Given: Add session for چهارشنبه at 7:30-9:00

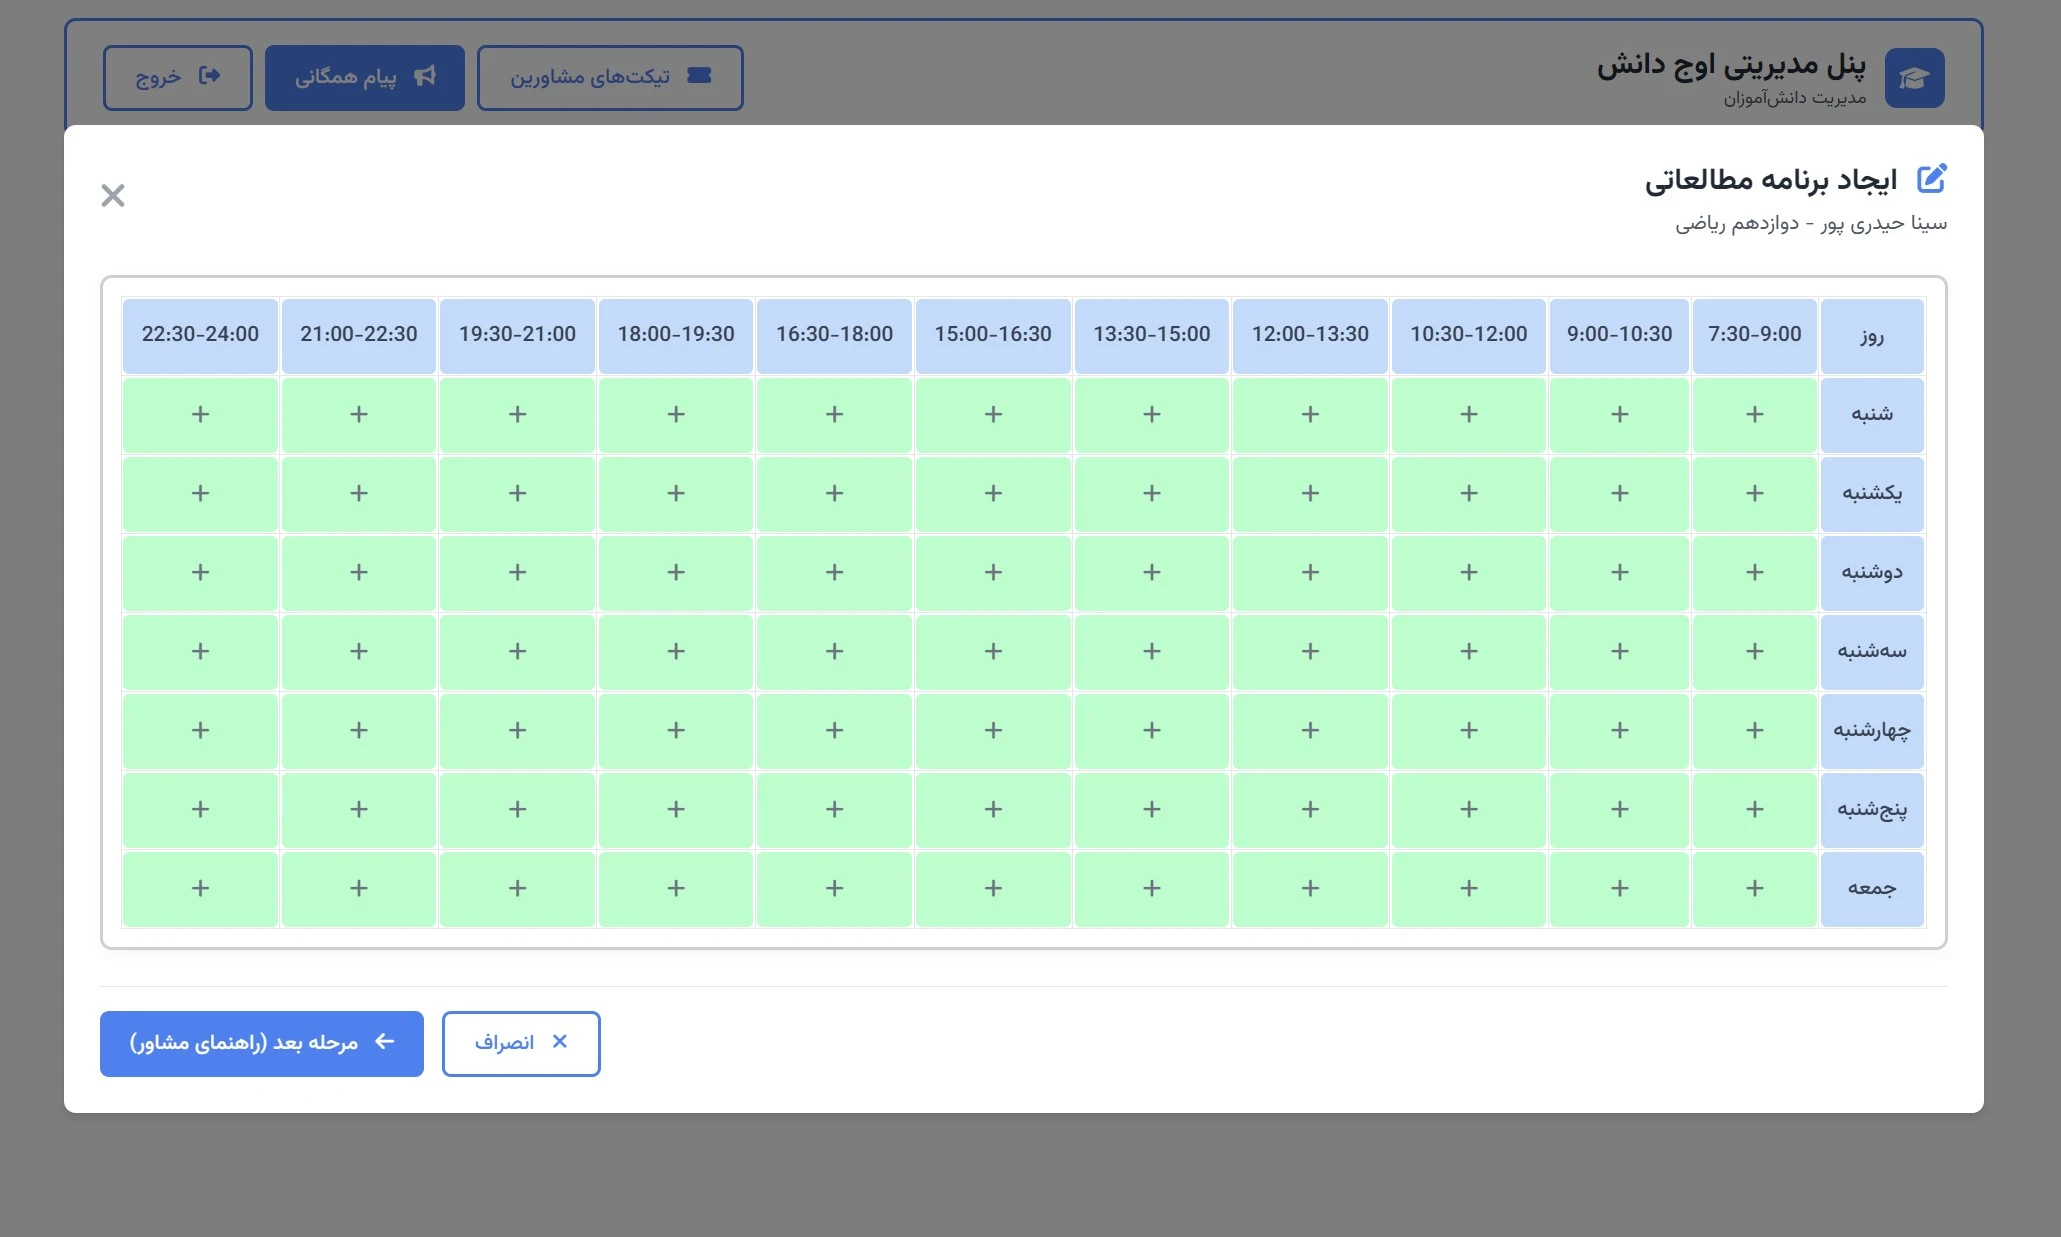Looking at the screenshot, I should coord(1754,730).
